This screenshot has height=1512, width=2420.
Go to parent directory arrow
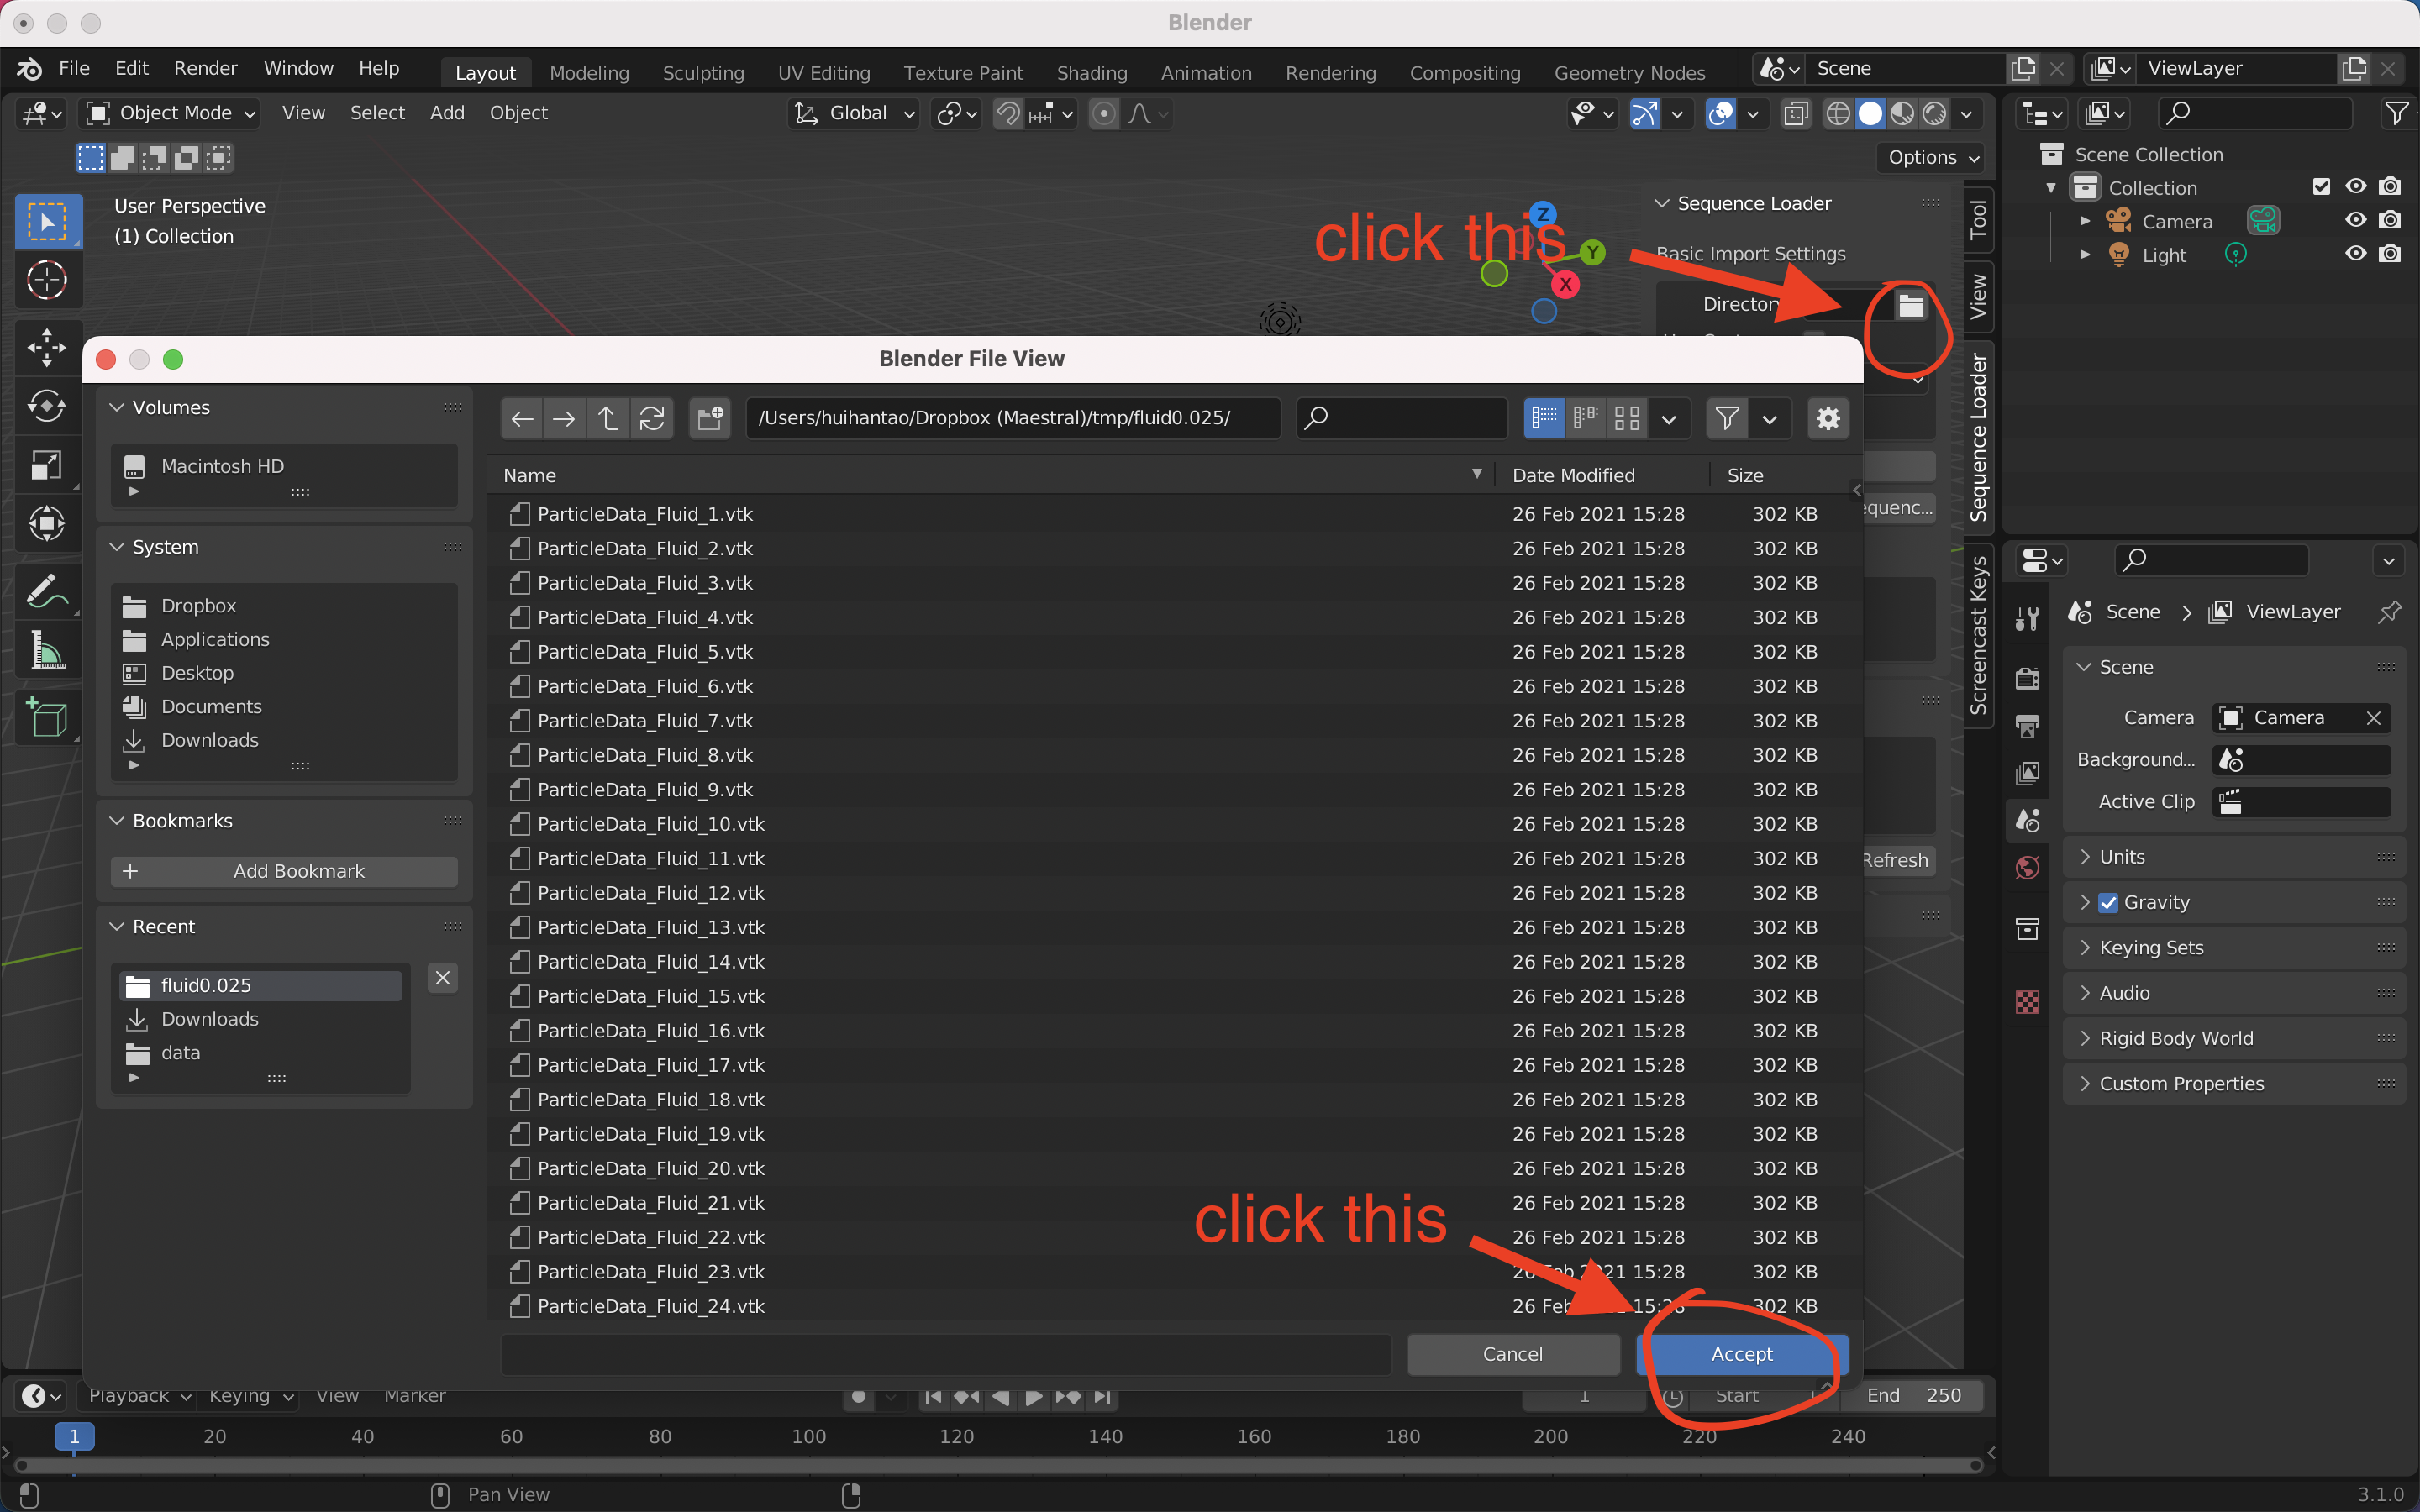pyautogui.click(x=607, y=418)
